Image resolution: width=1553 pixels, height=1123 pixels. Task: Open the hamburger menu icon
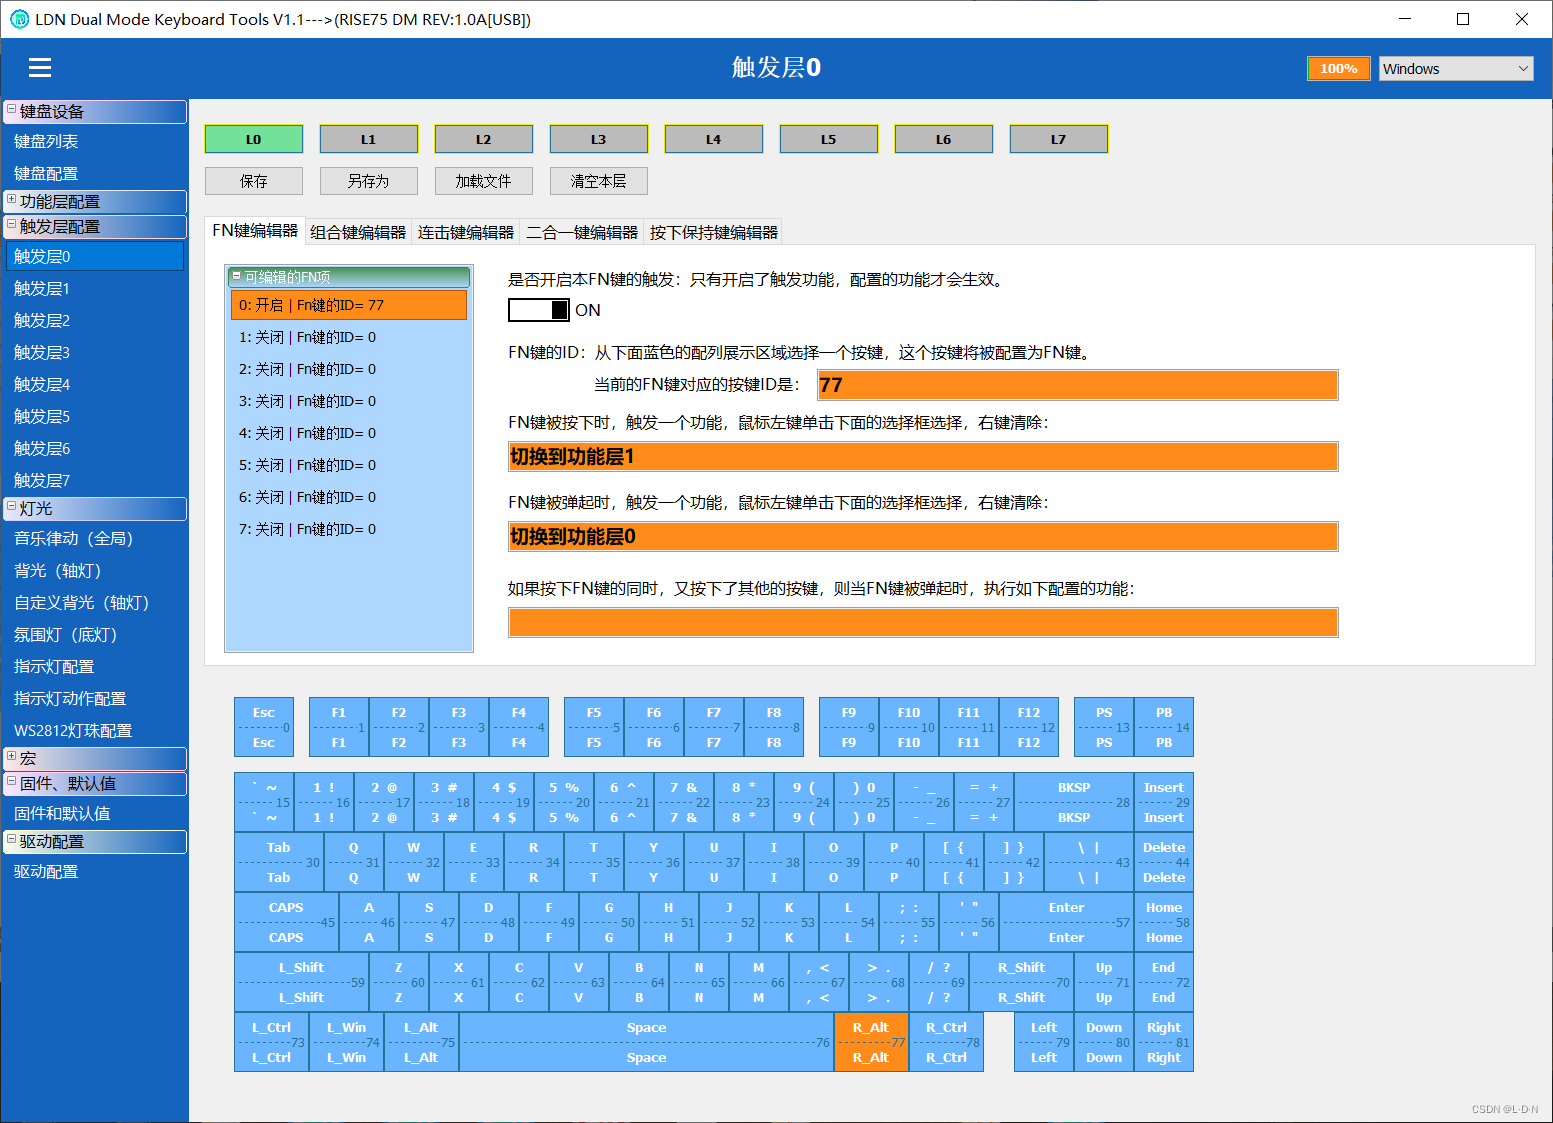[x=40, y=67]
